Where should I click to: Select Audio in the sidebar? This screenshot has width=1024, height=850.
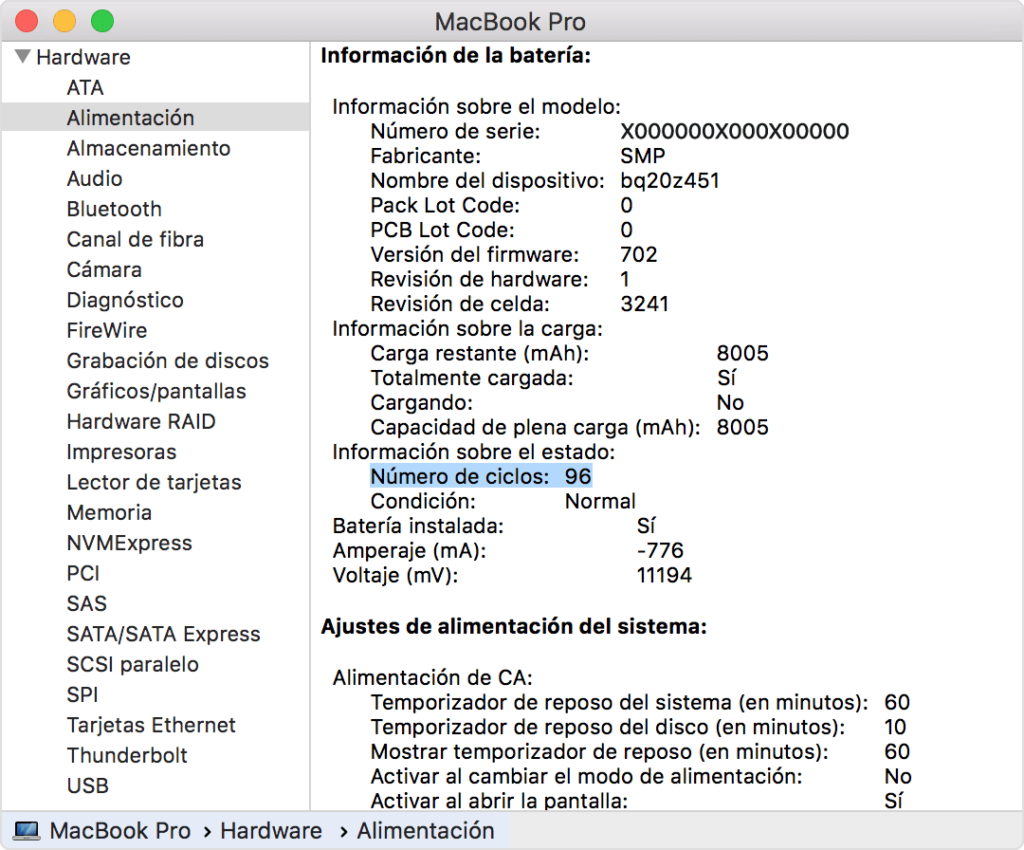95,179
